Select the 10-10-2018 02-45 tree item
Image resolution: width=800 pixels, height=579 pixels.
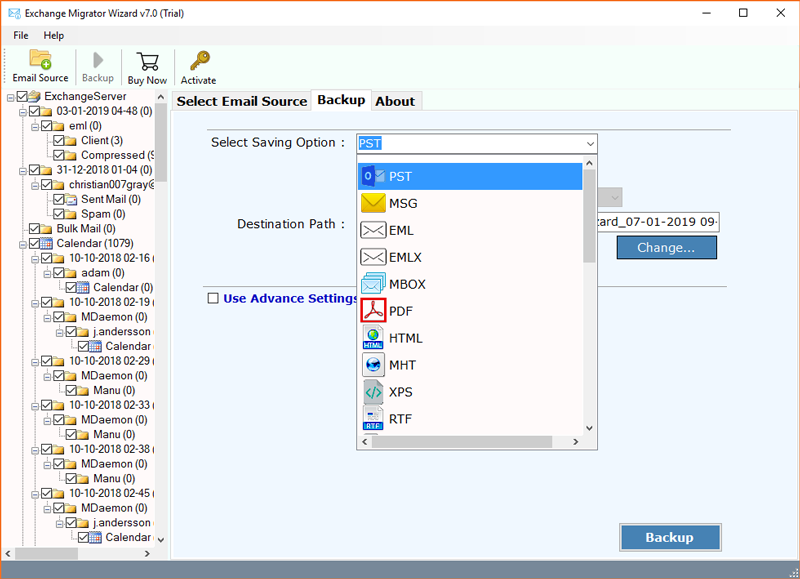point(110,493)
